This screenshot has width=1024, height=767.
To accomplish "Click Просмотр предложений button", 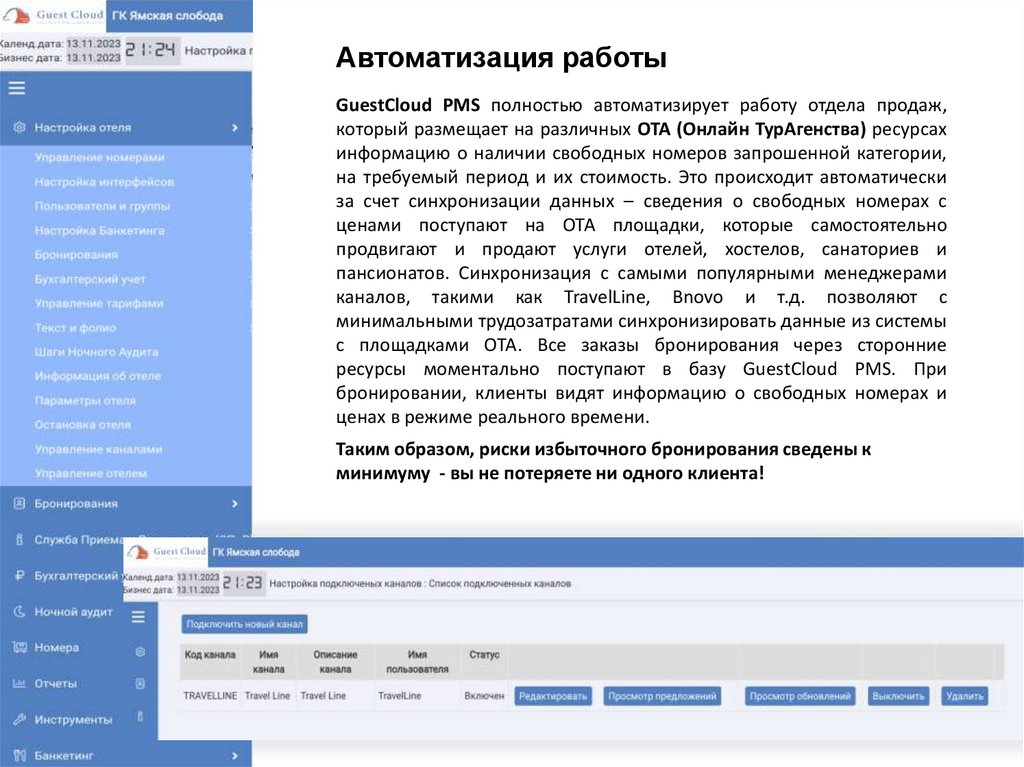I will coord(662,696).
